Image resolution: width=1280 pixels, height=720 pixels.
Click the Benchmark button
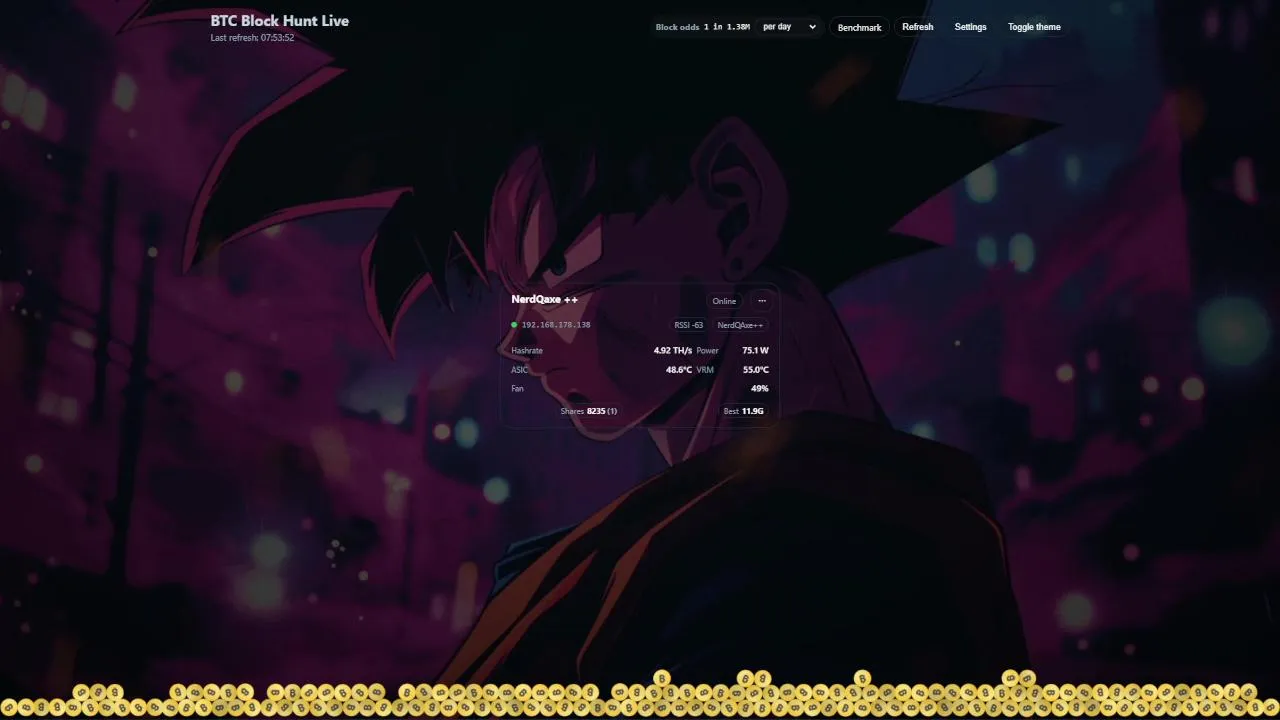tap(859, 27)
